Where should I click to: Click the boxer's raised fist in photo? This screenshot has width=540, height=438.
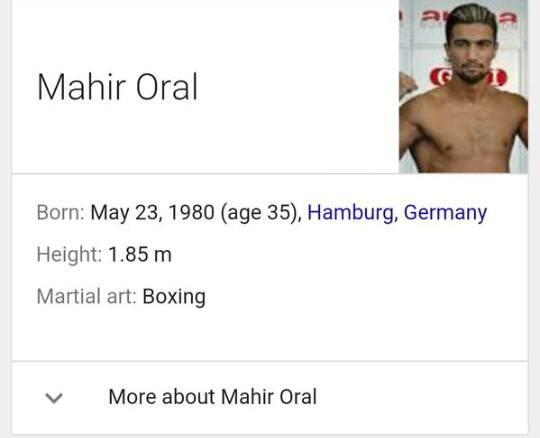pyautogui.click(x=407, y=84)
